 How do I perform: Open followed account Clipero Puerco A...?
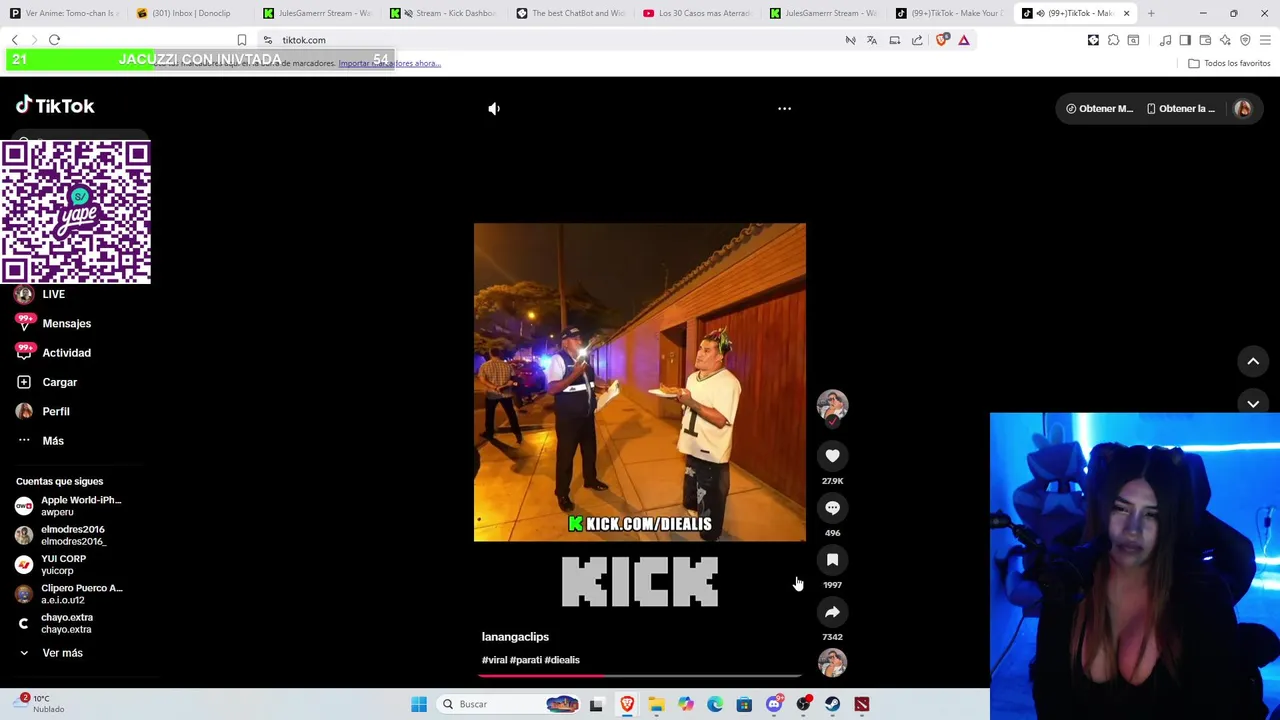[69, 594]
